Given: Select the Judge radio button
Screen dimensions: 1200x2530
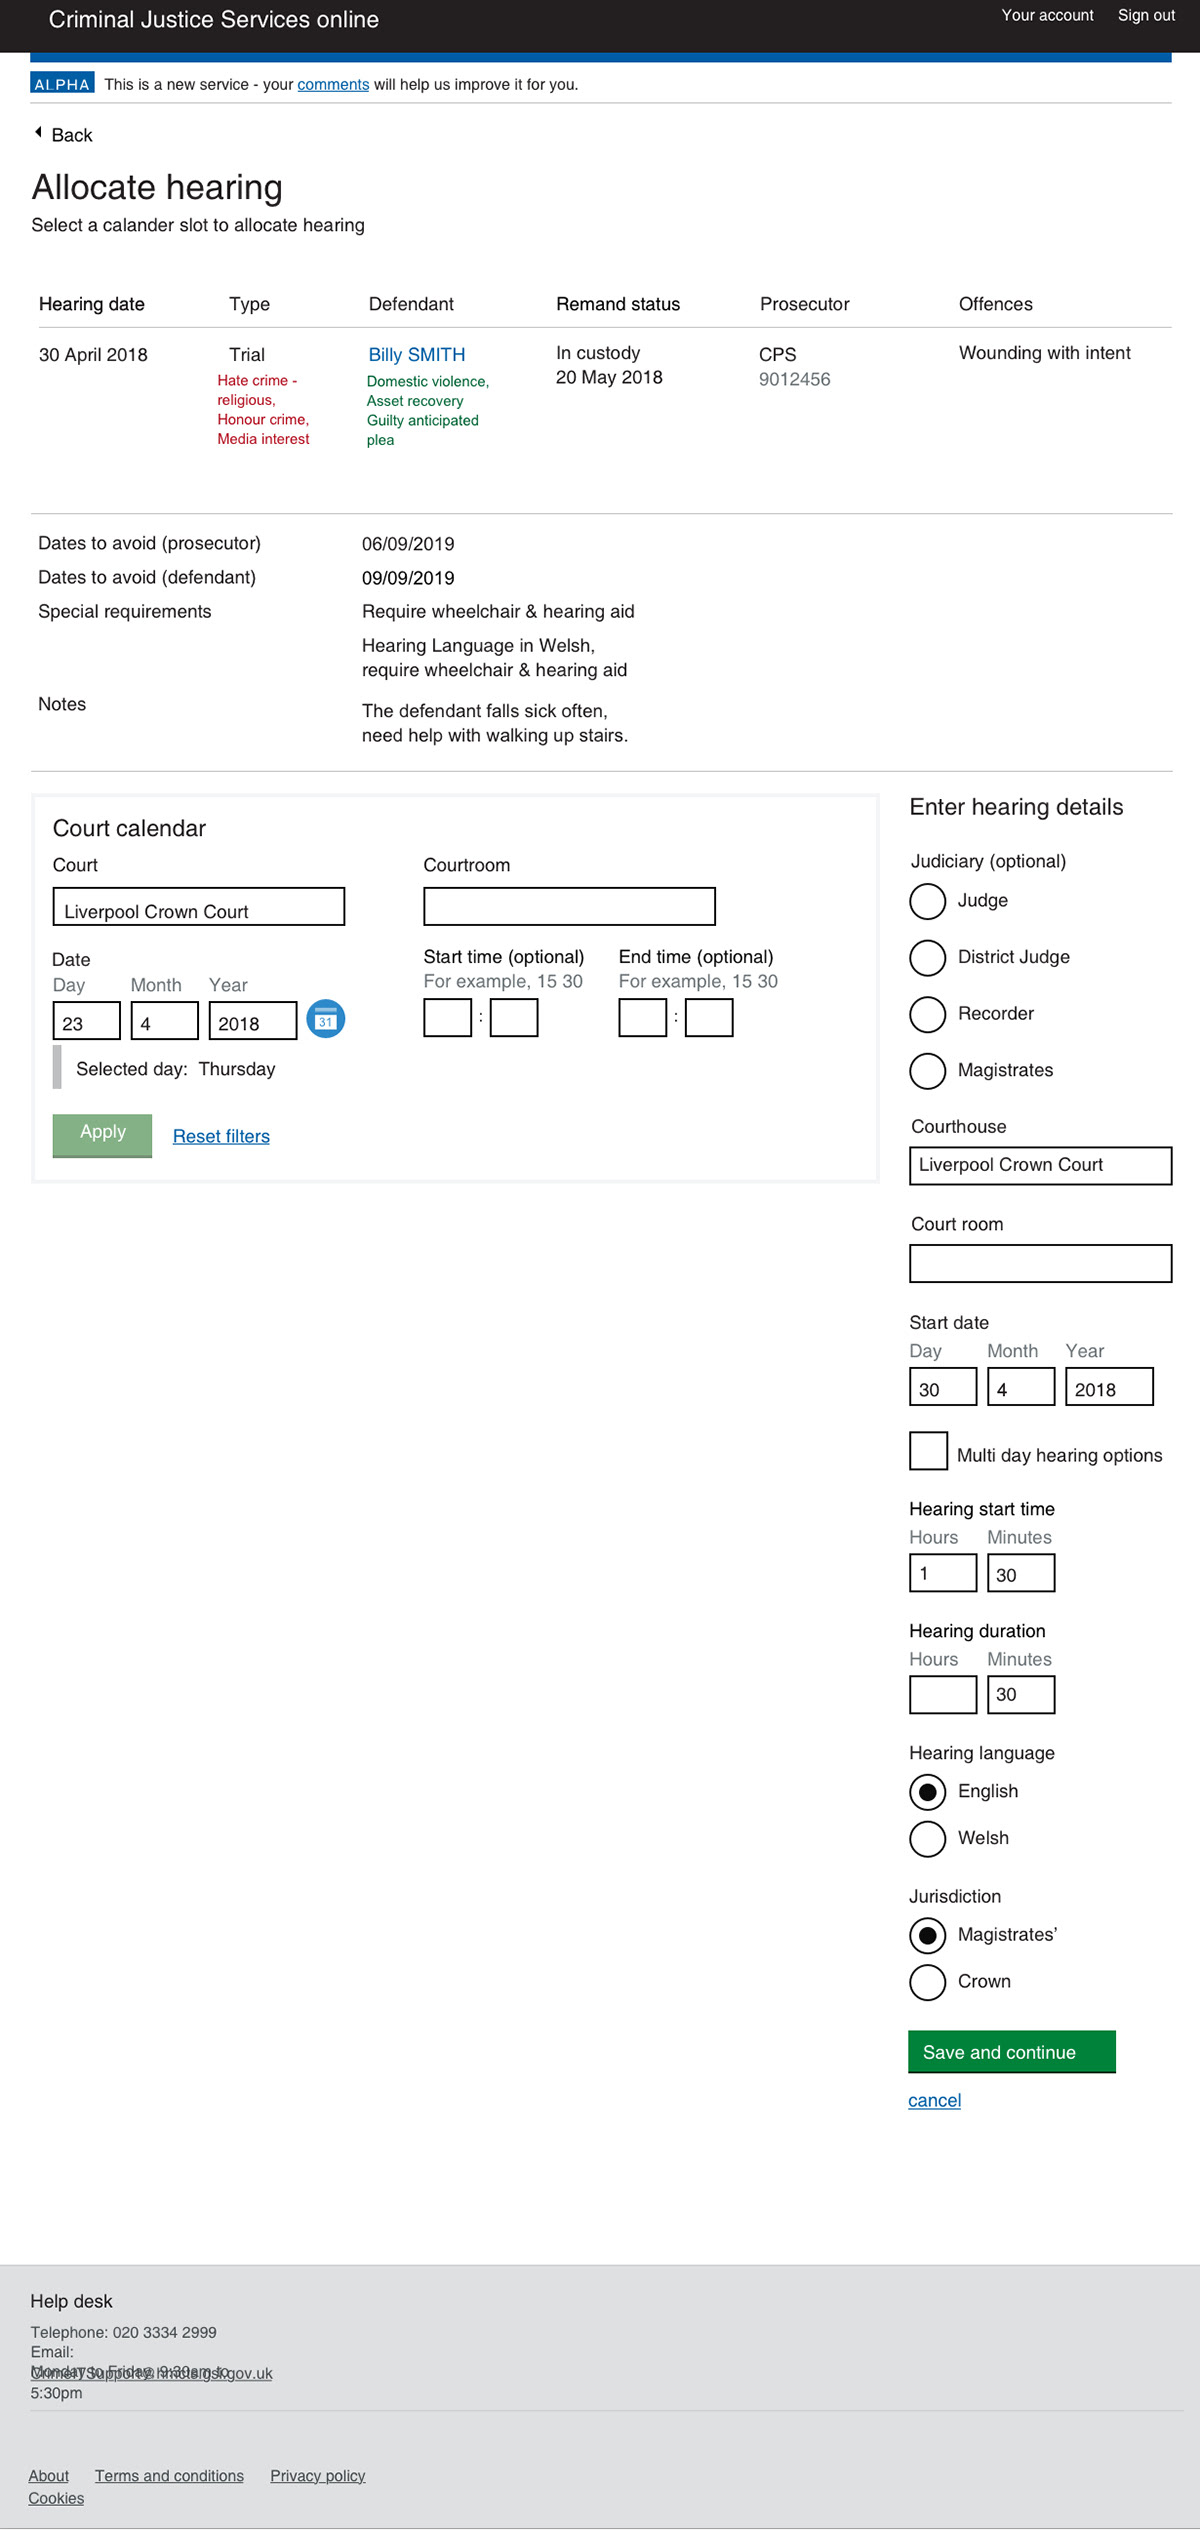Looking at the screenshot, I should pyautogui.click(x=927, y=901).
